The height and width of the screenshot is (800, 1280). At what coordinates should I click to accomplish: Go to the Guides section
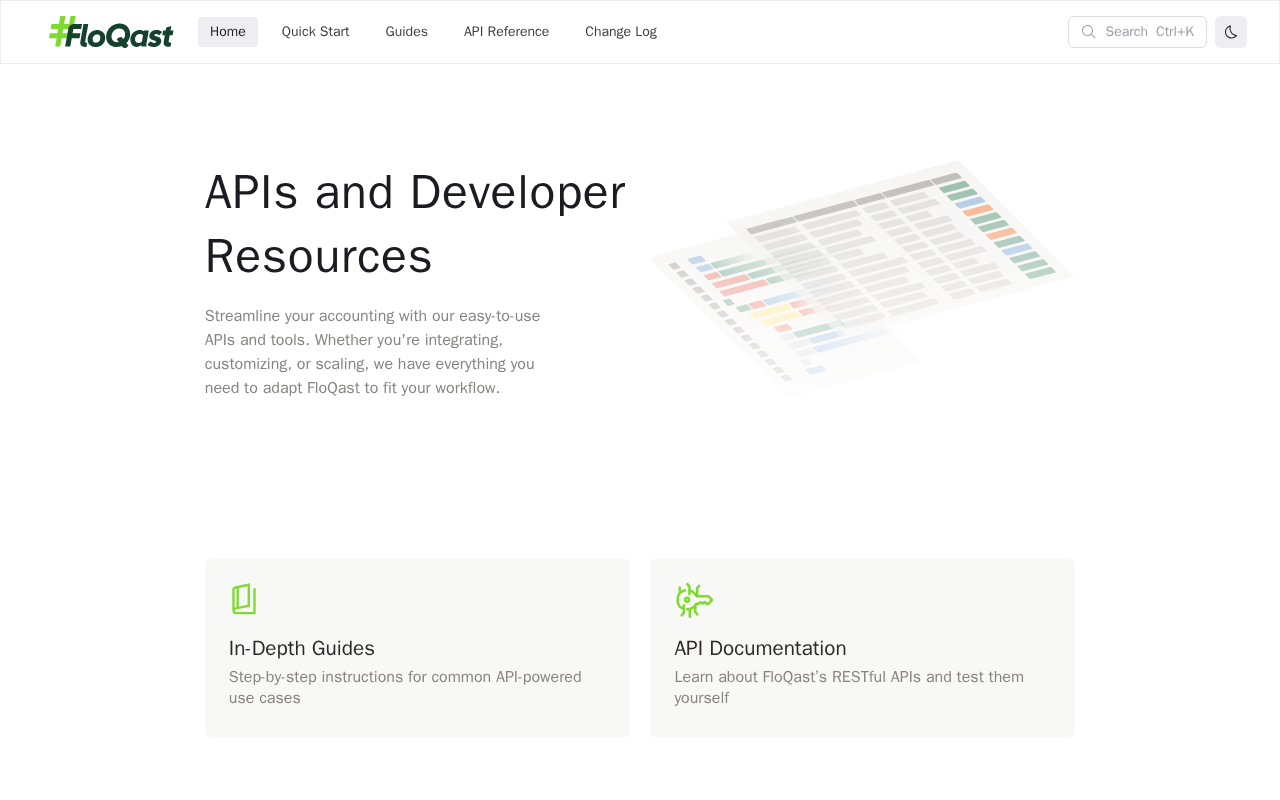[x=406, y=32]
